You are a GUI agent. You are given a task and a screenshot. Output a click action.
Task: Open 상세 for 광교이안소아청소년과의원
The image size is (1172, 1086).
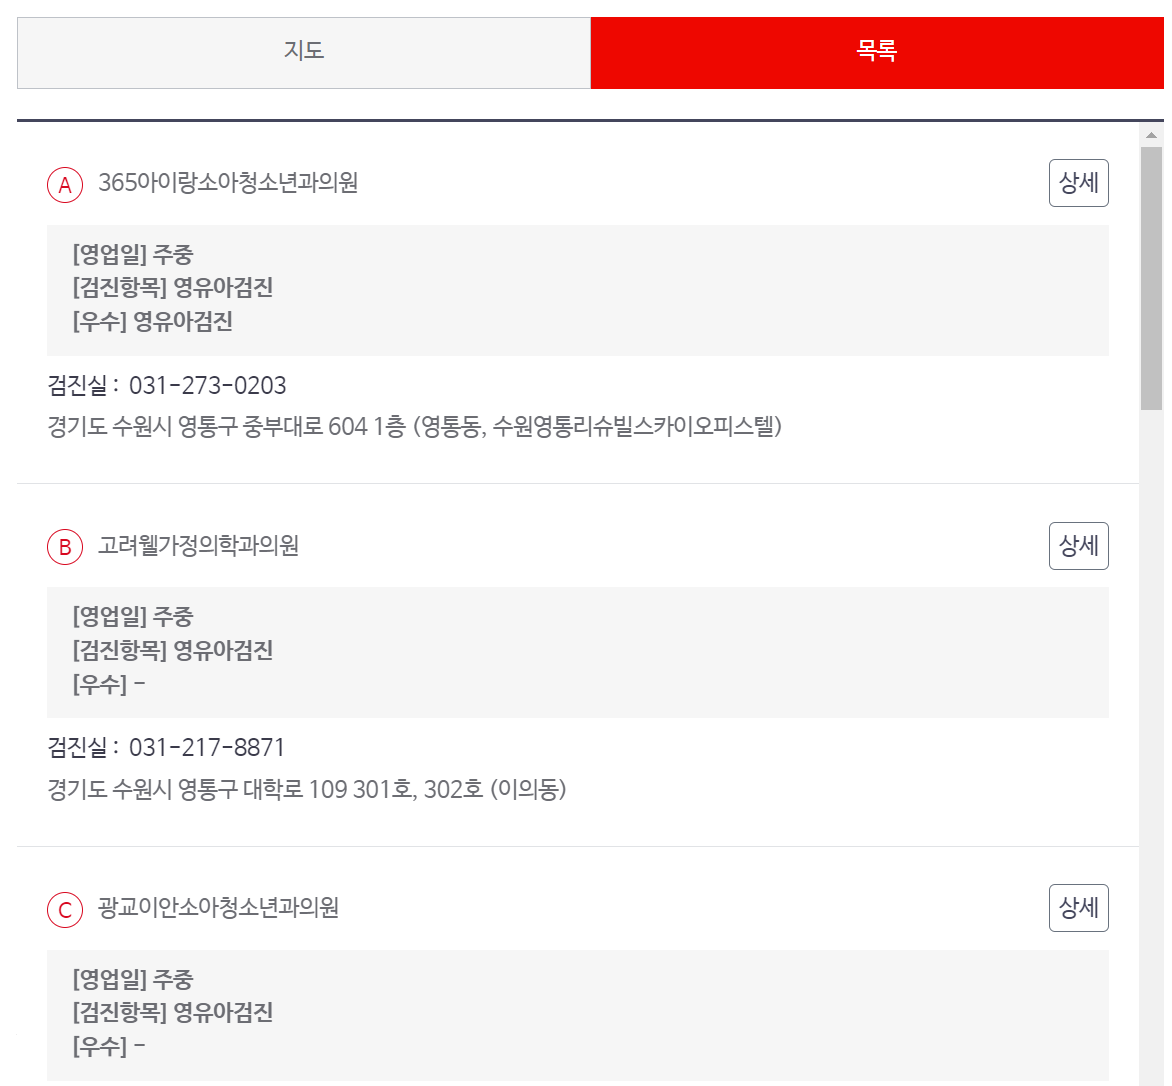point(1078,908)
